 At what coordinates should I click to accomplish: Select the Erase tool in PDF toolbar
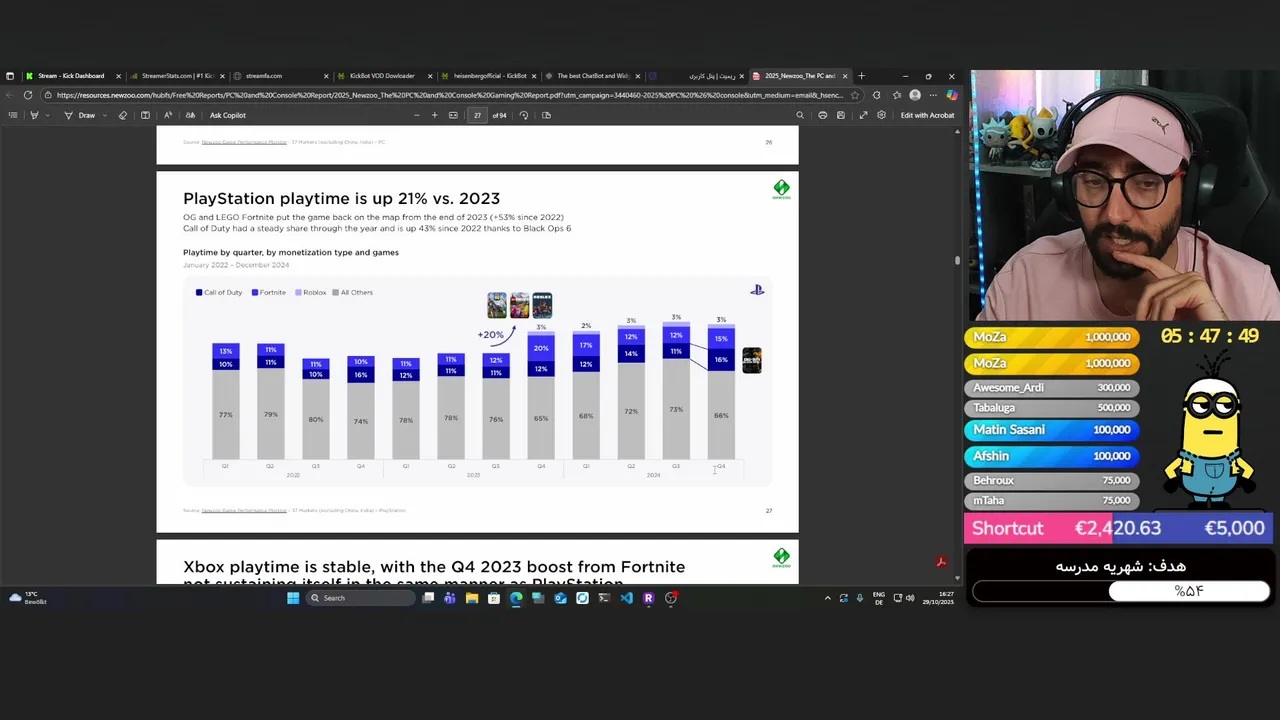point(123,115)
